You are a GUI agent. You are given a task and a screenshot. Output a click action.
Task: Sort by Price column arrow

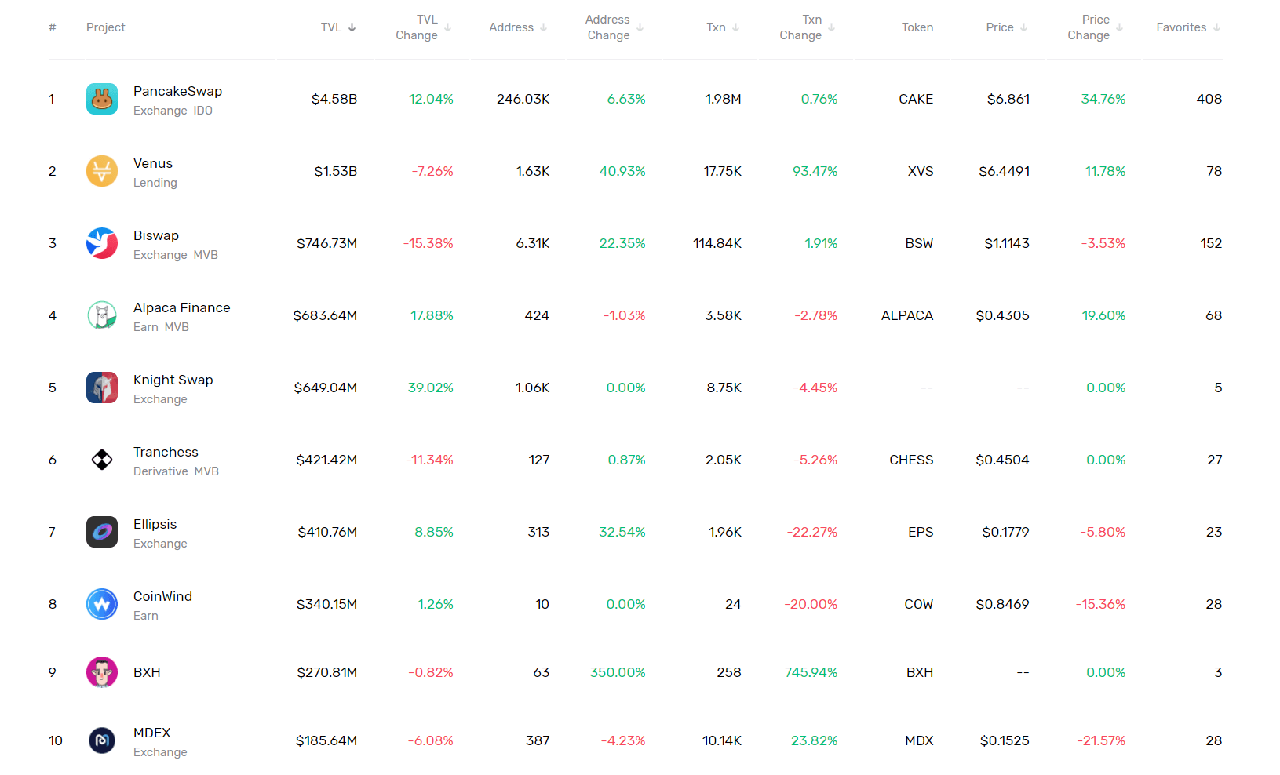[1023, 27]
